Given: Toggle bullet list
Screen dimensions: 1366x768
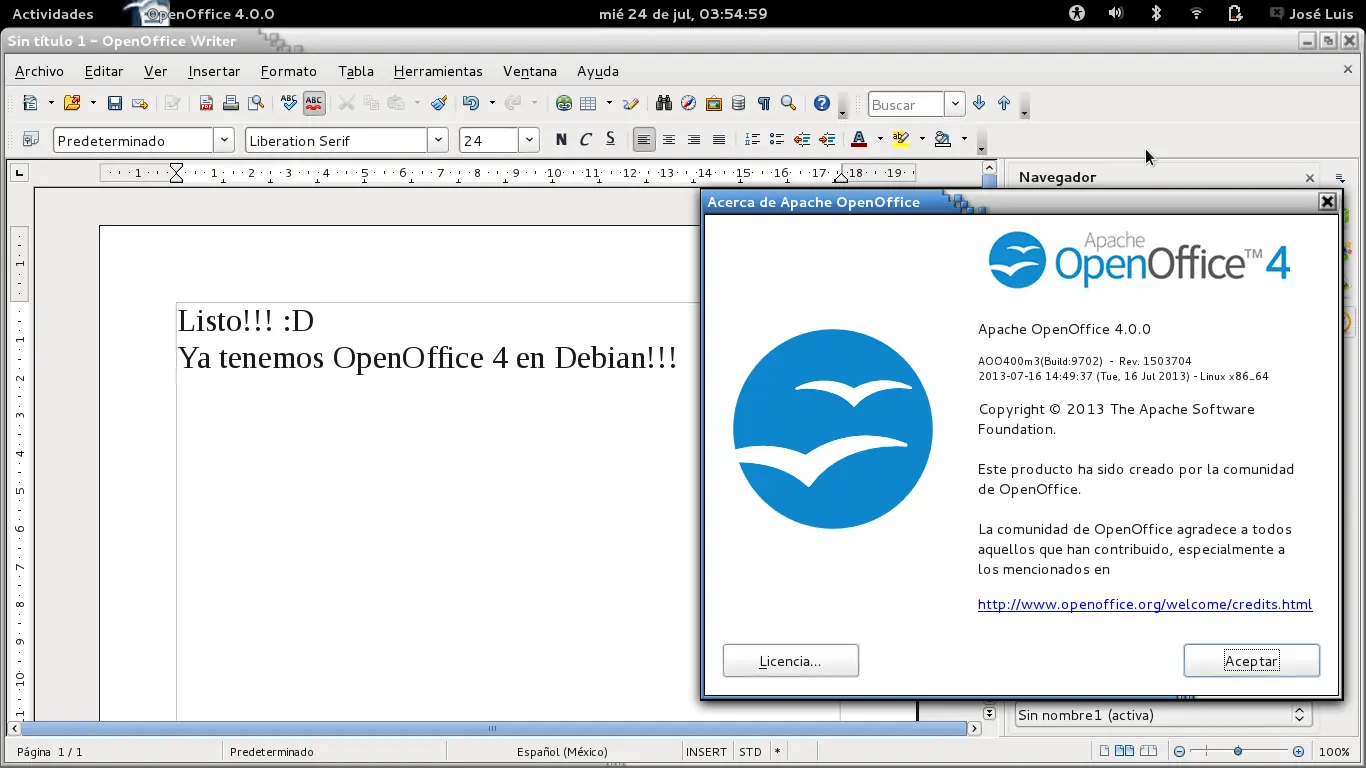Looking at the screenshot, I should click(778, 140).
